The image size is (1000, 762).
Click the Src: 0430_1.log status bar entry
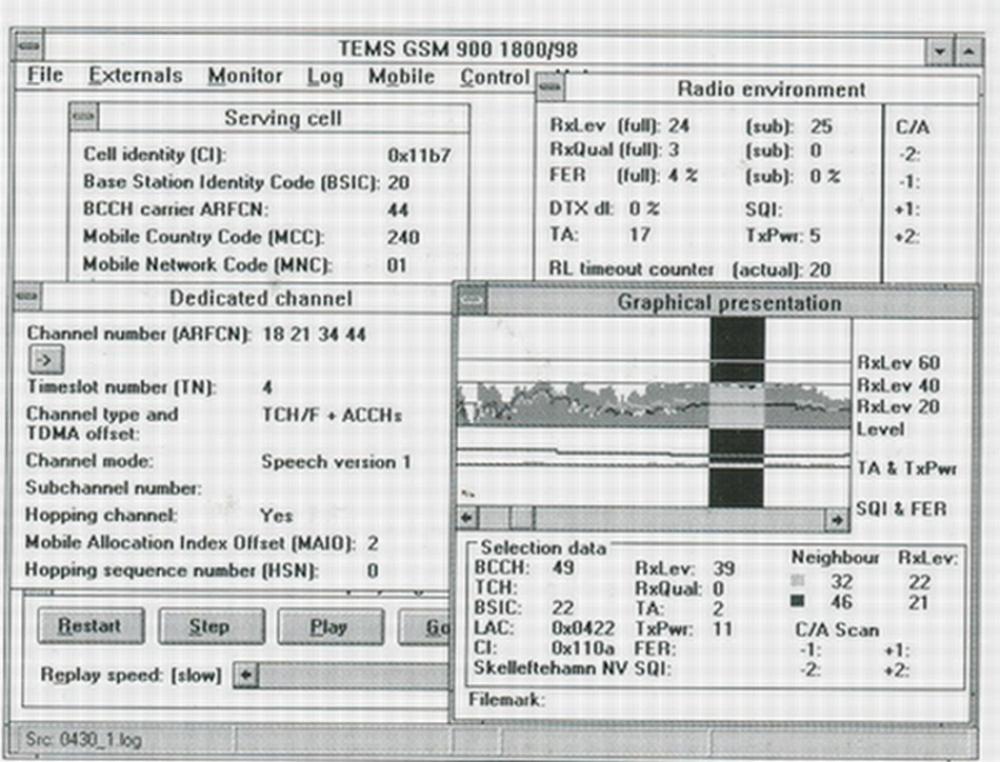pos(84,740)
